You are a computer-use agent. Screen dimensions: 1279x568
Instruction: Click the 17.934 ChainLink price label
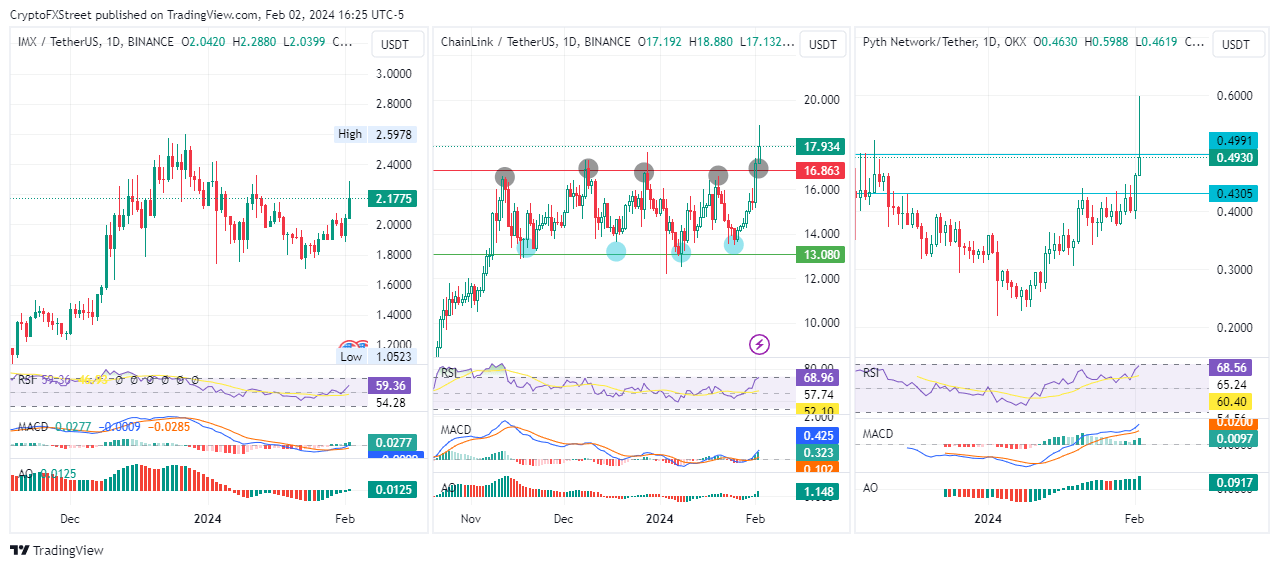[x=819, y=146]
